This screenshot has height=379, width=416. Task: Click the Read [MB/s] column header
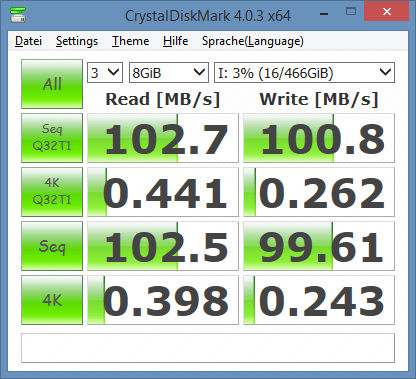[x=163, y=99]
